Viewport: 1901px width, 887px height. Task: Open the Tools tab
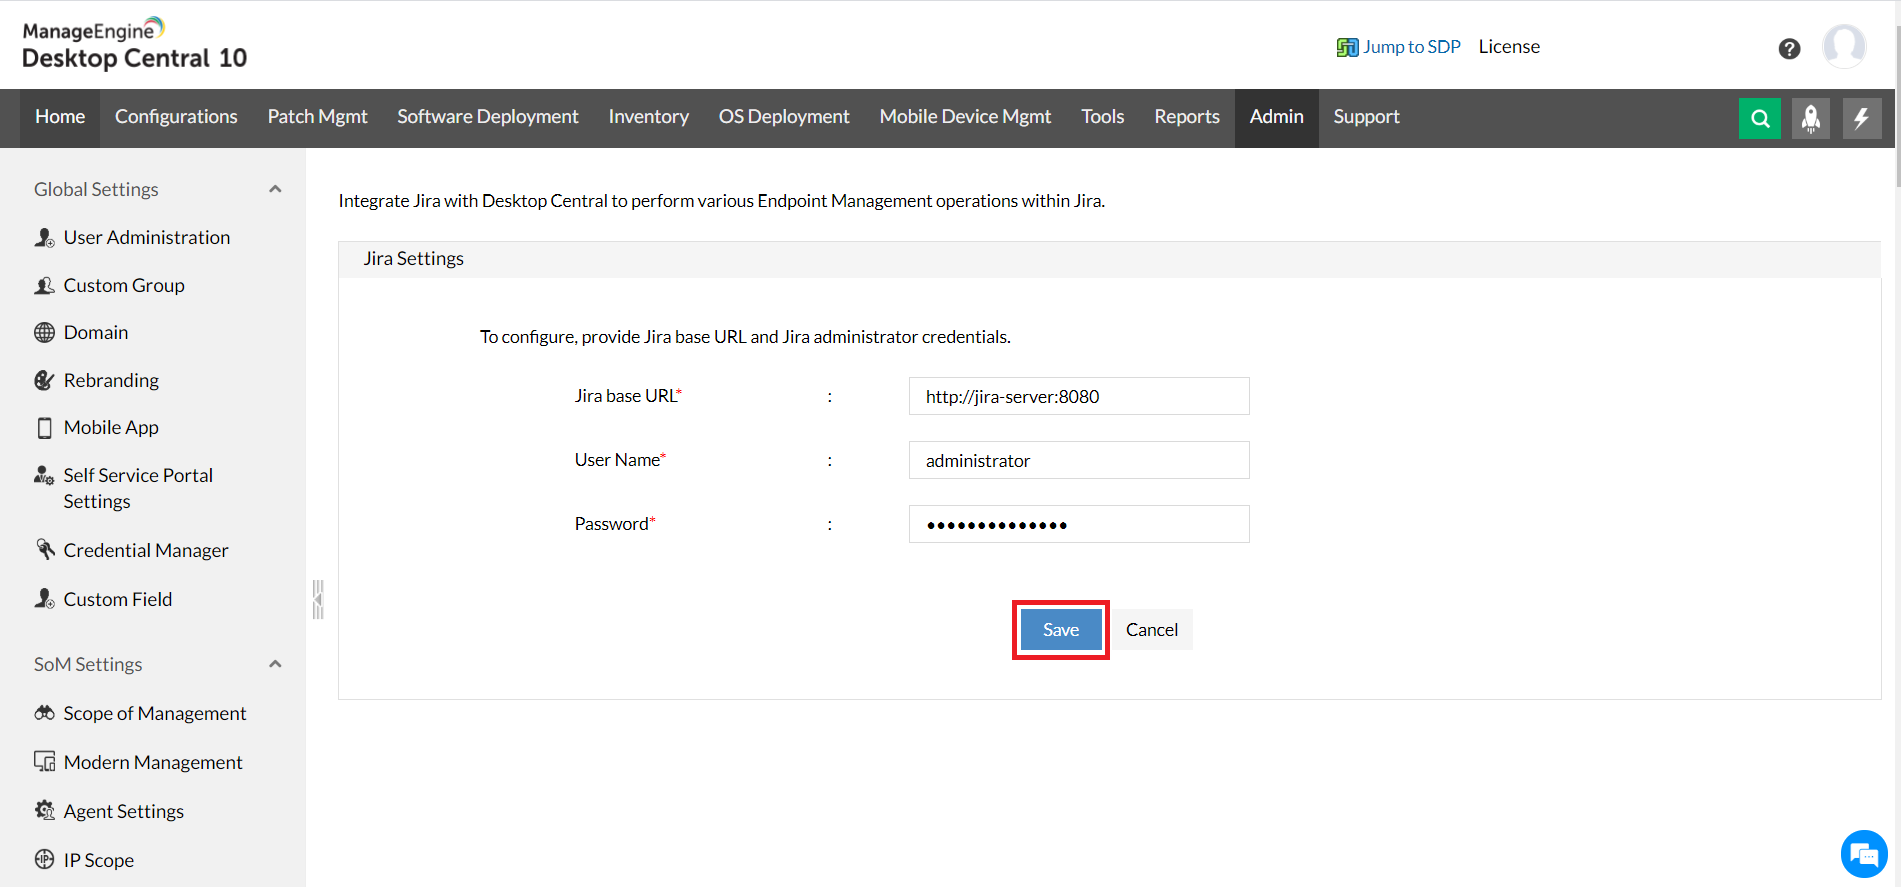point(1102,117)
